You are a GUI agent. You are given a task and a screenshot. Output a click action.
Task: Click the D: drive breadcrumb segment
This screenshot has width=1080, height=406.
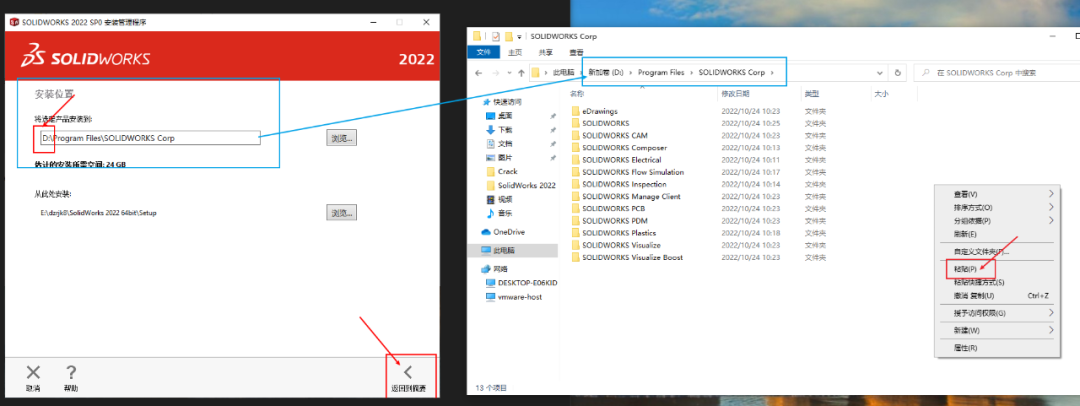pyautogui.click(x=605, y=72)
